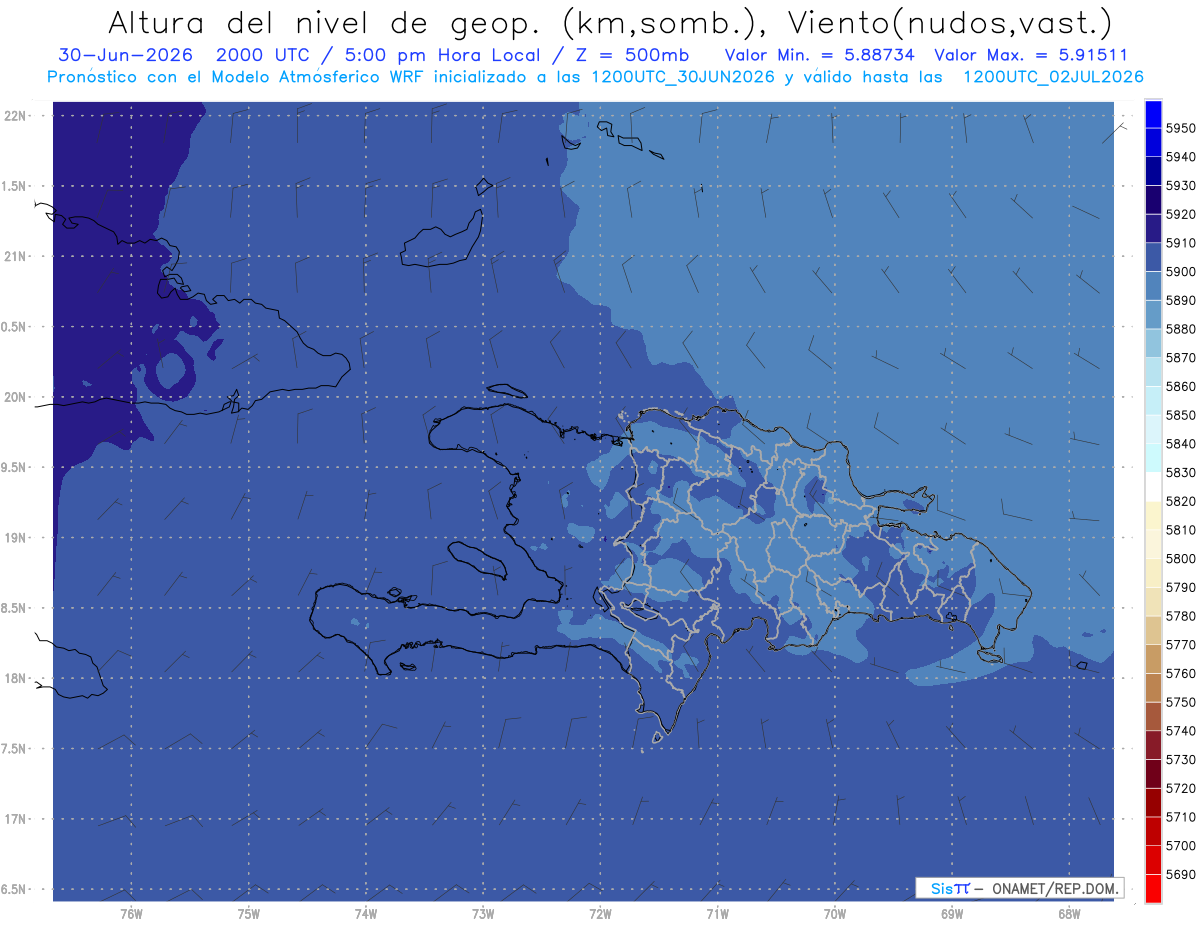Screen dimensions: 1200x927
Task: Click the '5690' color bar label
Action: tap(1180, 874)
